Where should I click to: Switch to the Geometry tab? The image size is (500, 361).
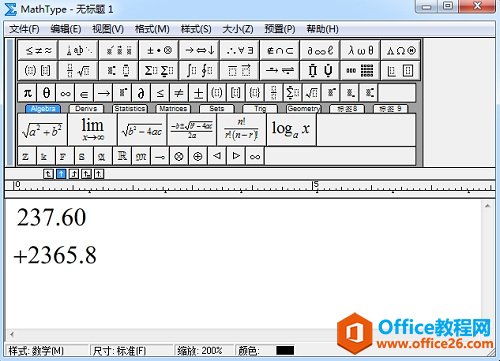coord(304,109)
